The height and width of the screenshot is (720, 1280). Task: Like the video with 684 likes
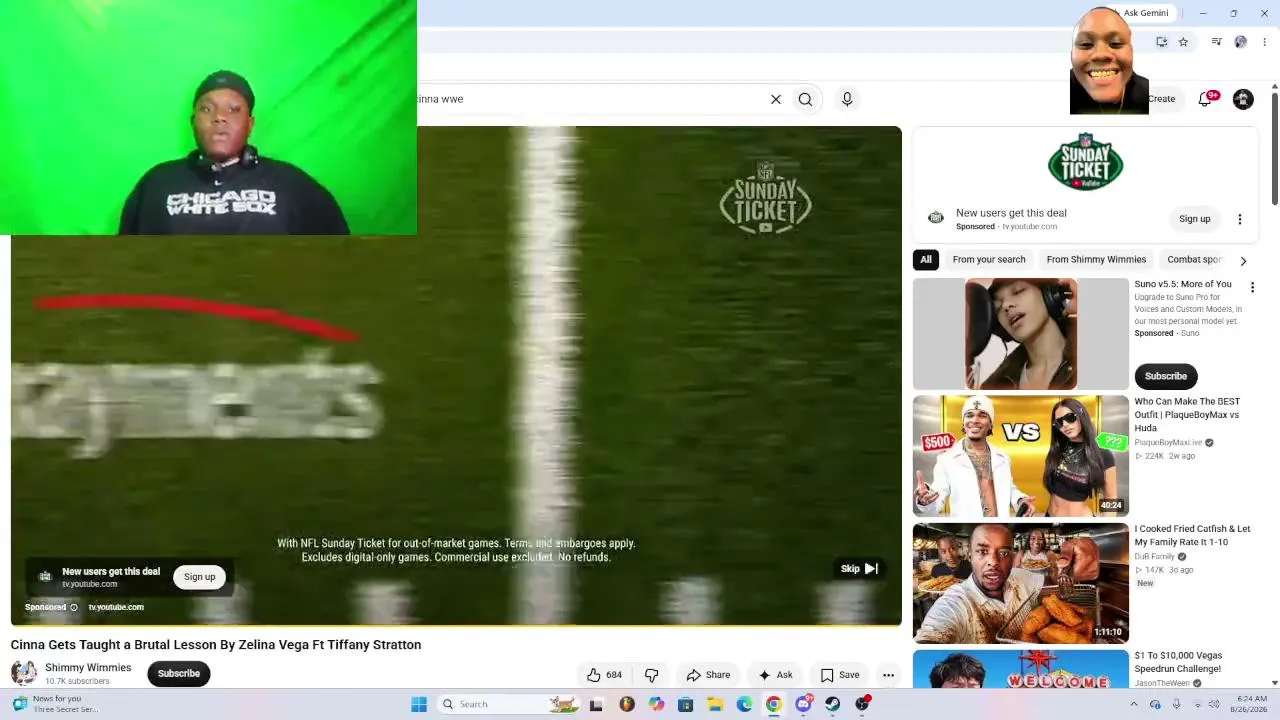point(604,675)
